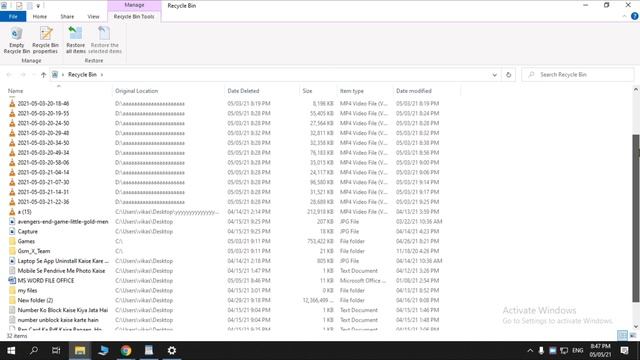This screenshot has height=360, width=640.
Task: Click the Forward navigation arrow
Action: pyautogui.click(x=23, y=75)
